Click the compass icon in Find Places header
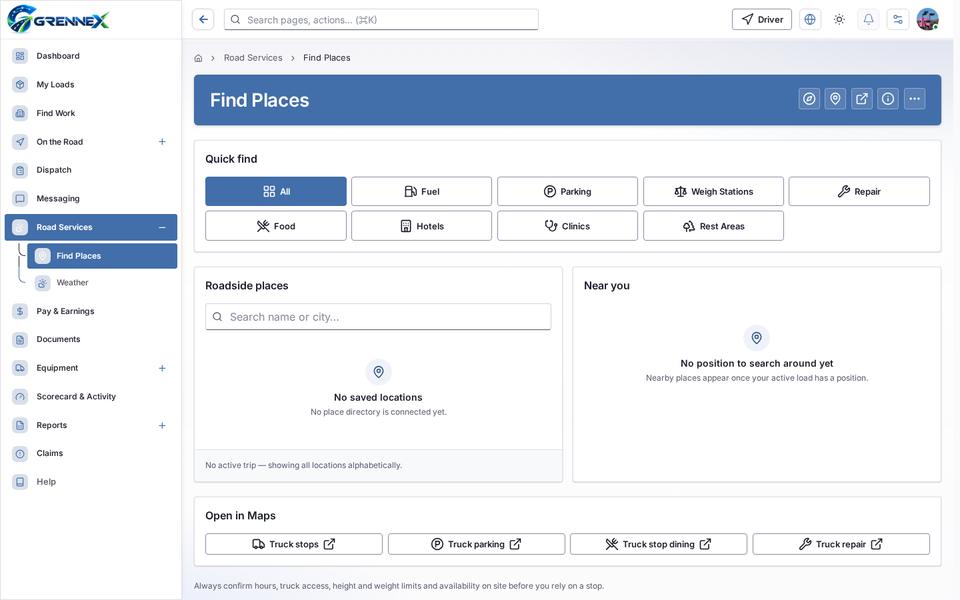Viewport: 960px width, 600px height. (x=809, y=99)
